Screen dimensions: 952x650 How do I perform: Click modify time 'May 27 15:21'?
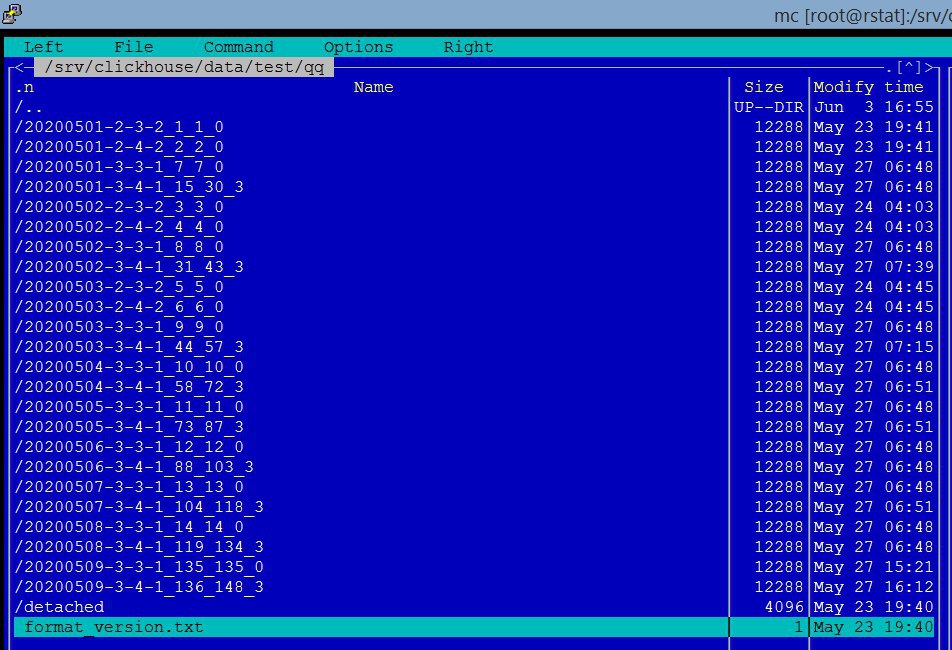coord(873,568)
